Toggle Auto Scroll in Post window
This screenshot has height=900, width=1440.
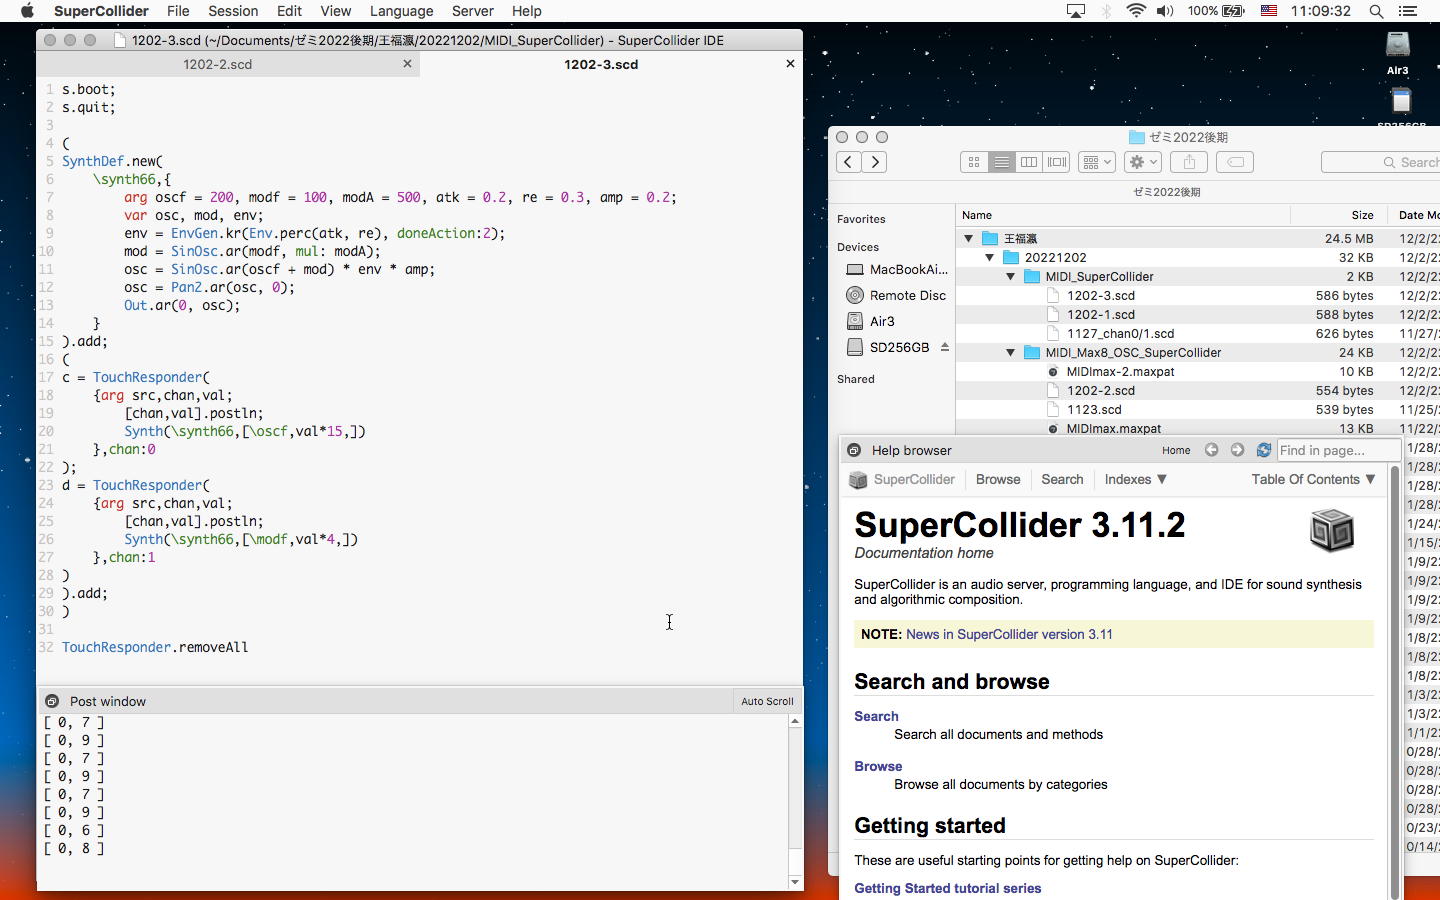pos(767,702)
